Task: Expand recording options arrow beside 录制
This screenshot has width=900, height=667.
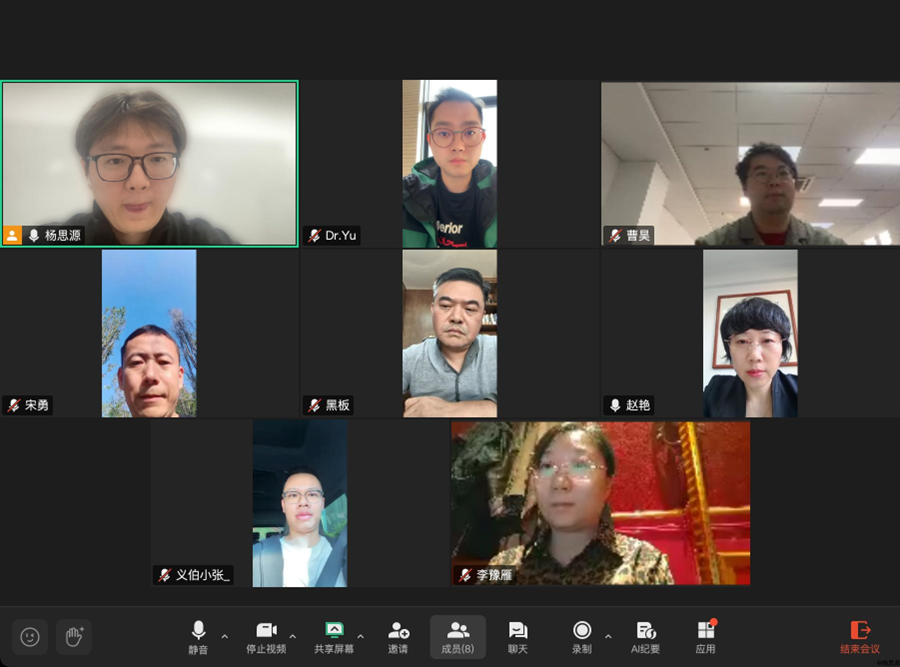Action: click(608, 636)
